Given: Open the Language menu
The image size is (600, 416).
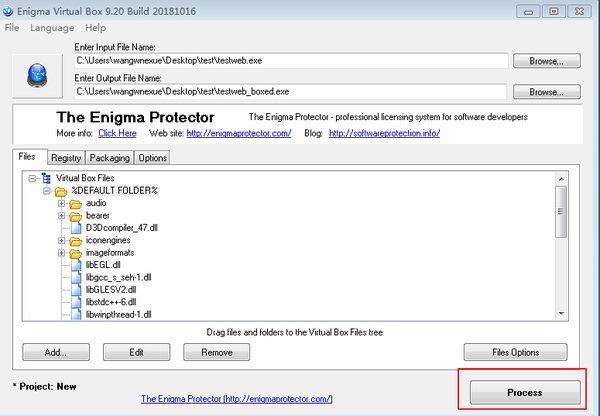Looking at the screenshot, I should 52,28.
